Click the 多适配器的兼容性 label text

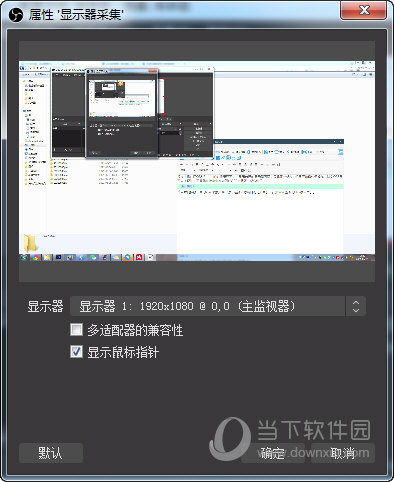click(x=135, y=330)
